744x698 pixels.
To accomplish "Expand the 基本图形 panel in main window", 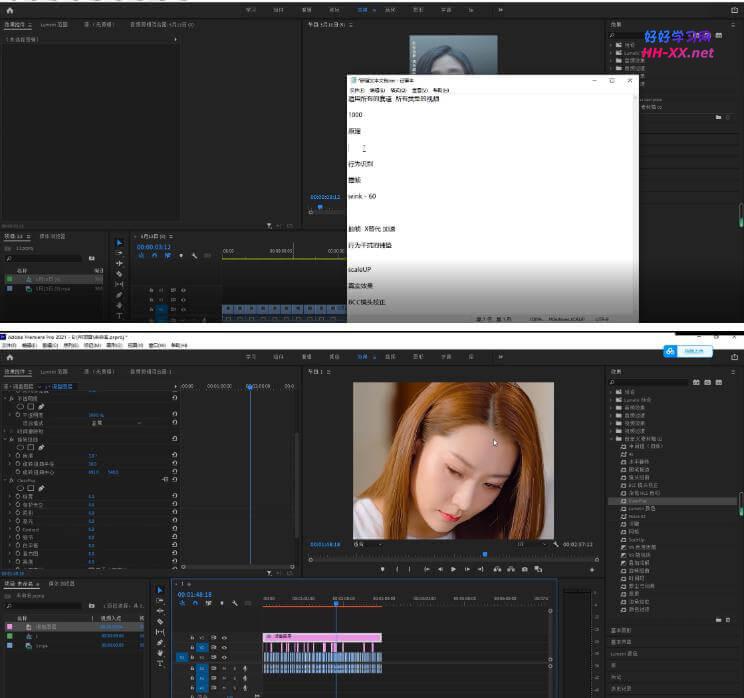I will click(x=621, y=630).
